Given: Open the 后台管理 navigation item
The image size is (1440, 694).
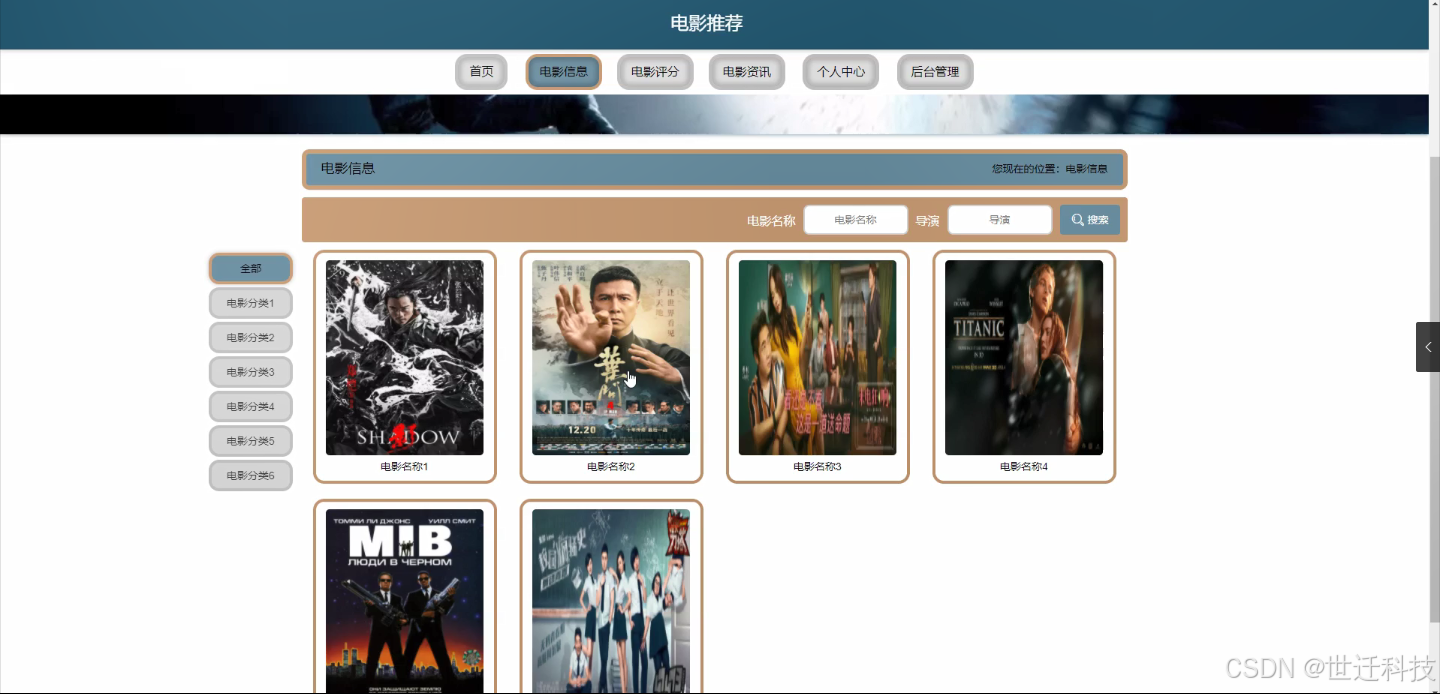Looking at the screenshot, I should 935,72.
